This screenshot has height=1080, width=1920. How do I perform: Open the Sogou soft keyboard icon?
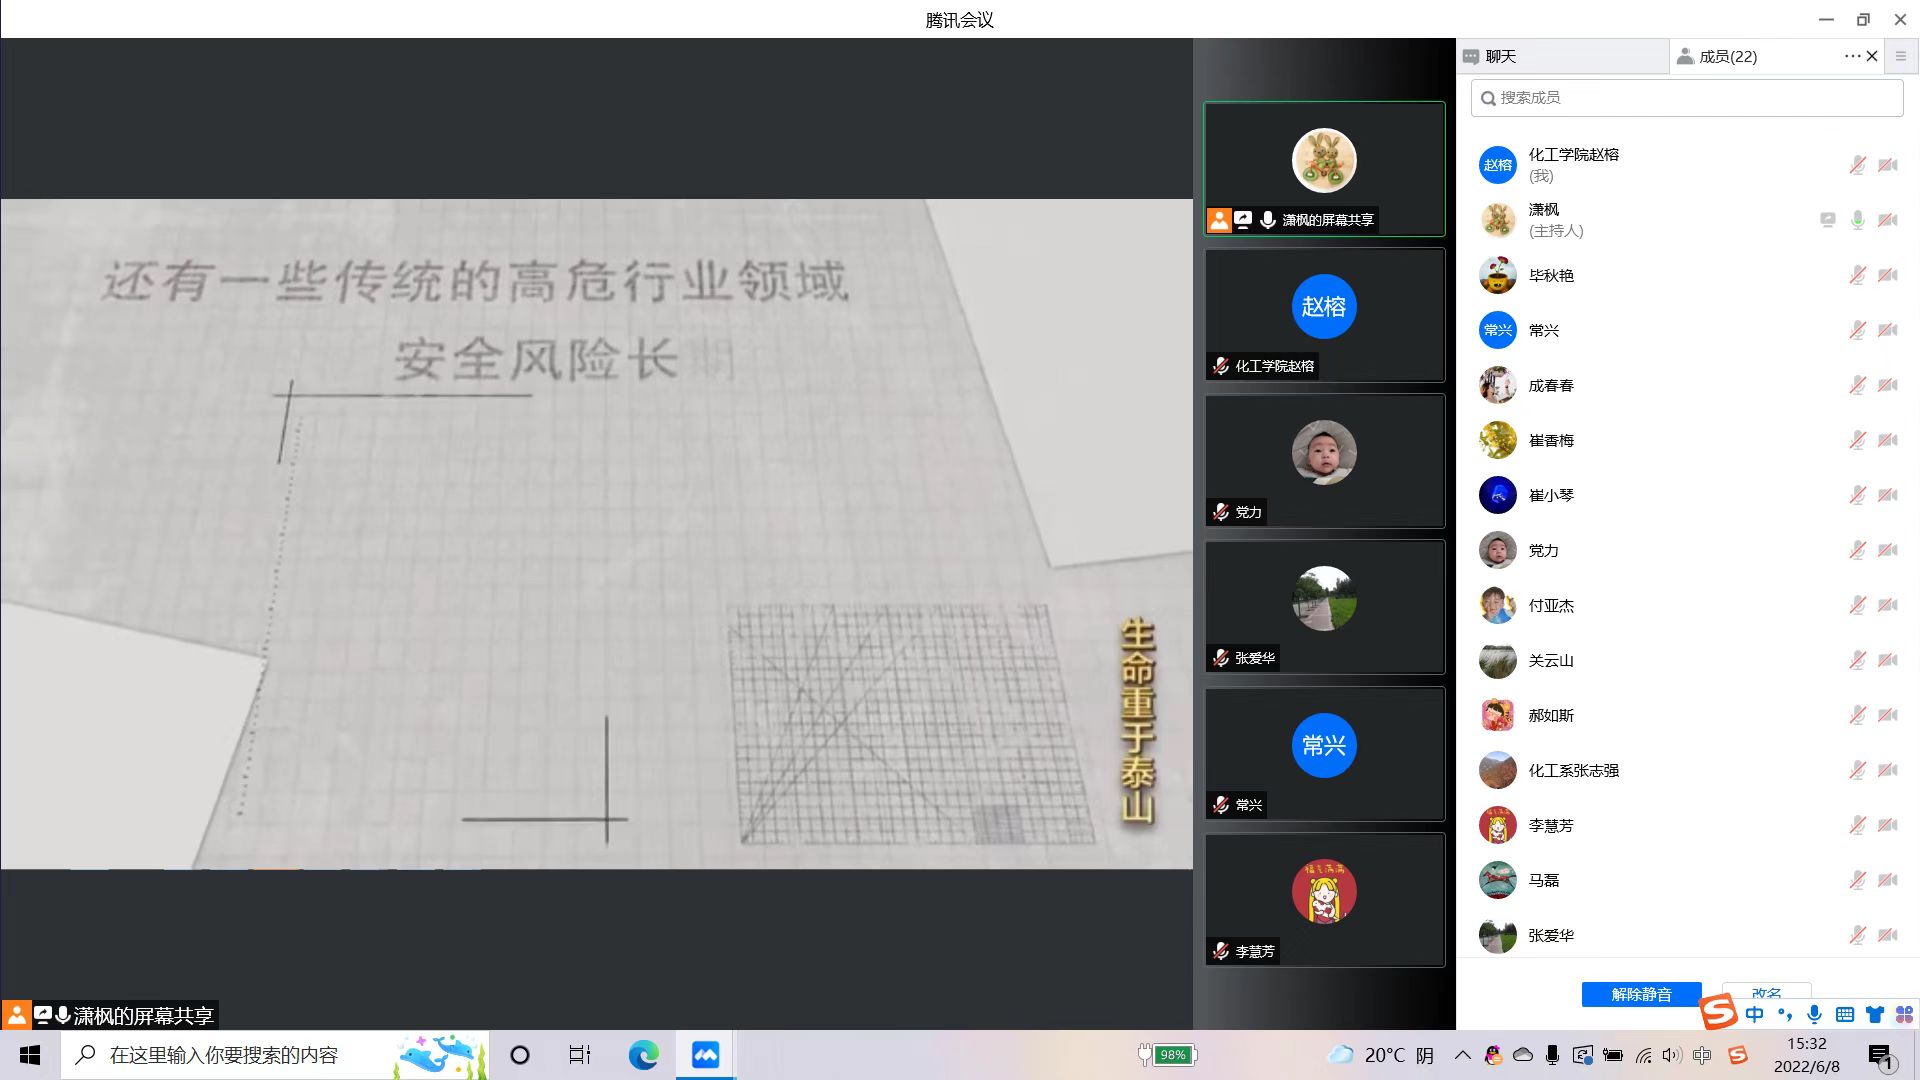coord(1845,1015)
